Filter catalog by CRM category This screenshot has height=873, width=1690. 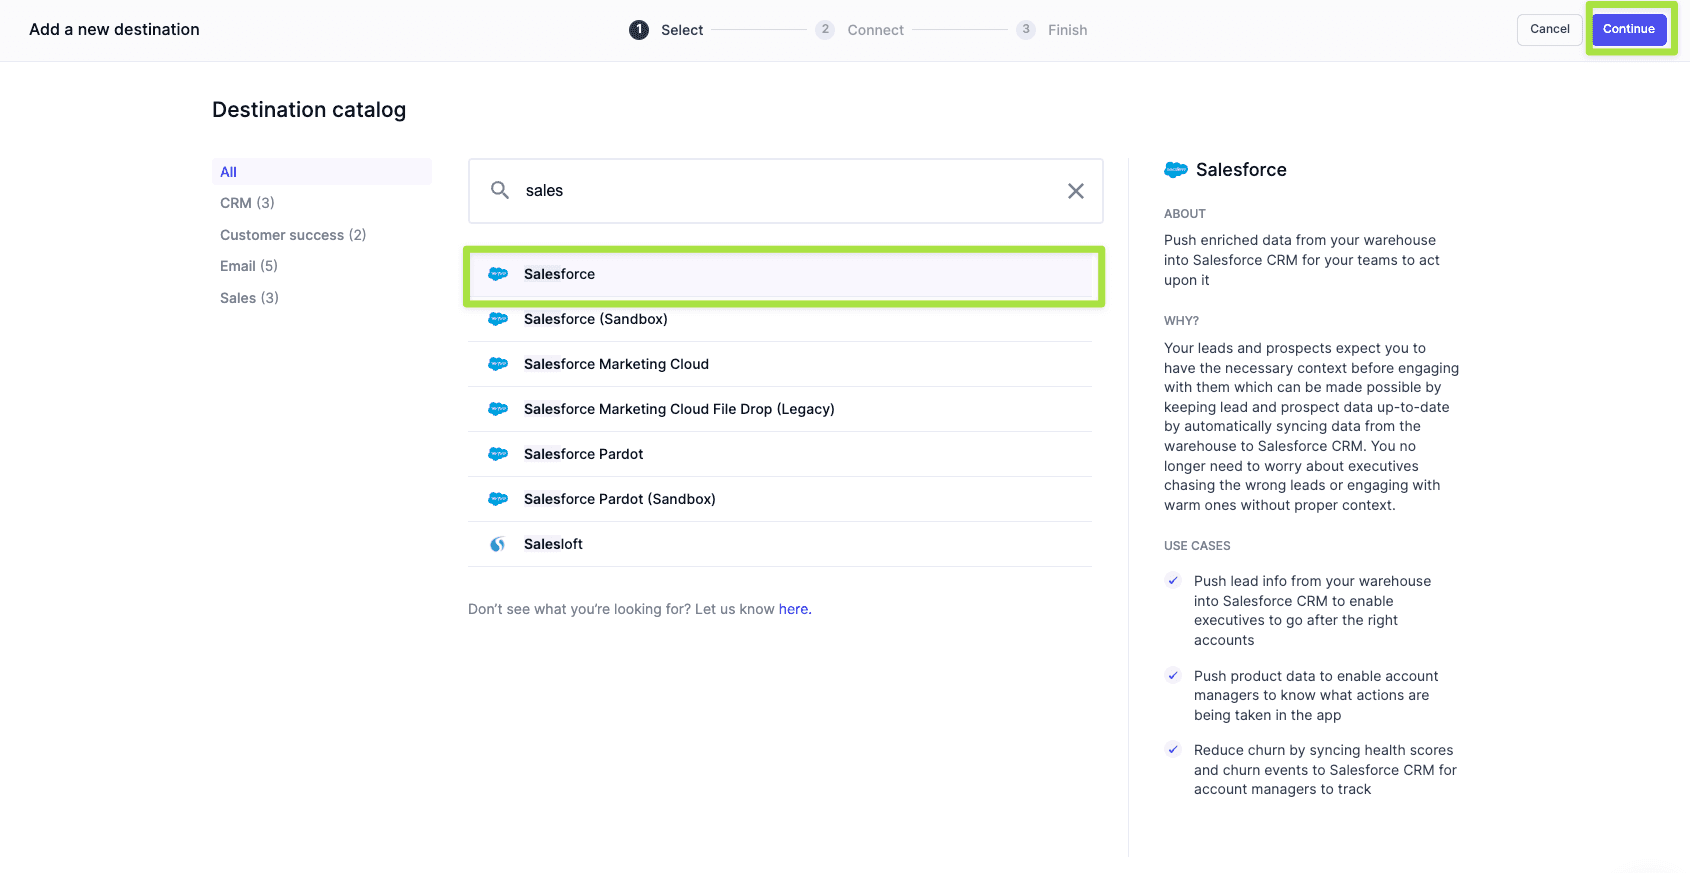pyautogui.click(x=247, y=203)
